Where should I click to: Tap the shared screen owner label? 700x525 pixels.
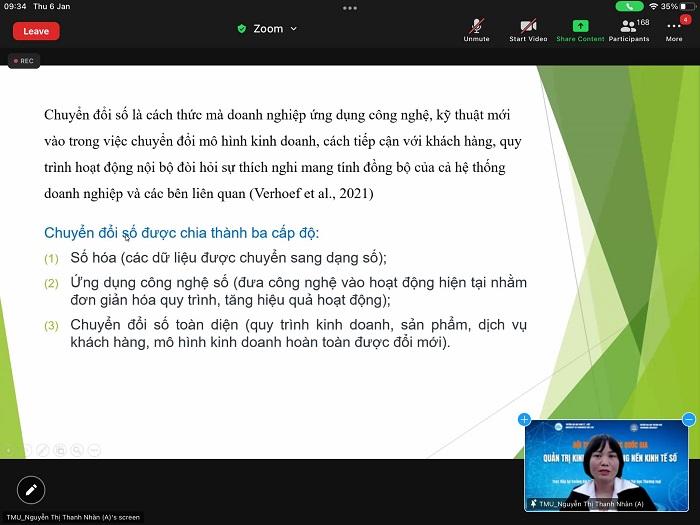click(x=70, y=517)
